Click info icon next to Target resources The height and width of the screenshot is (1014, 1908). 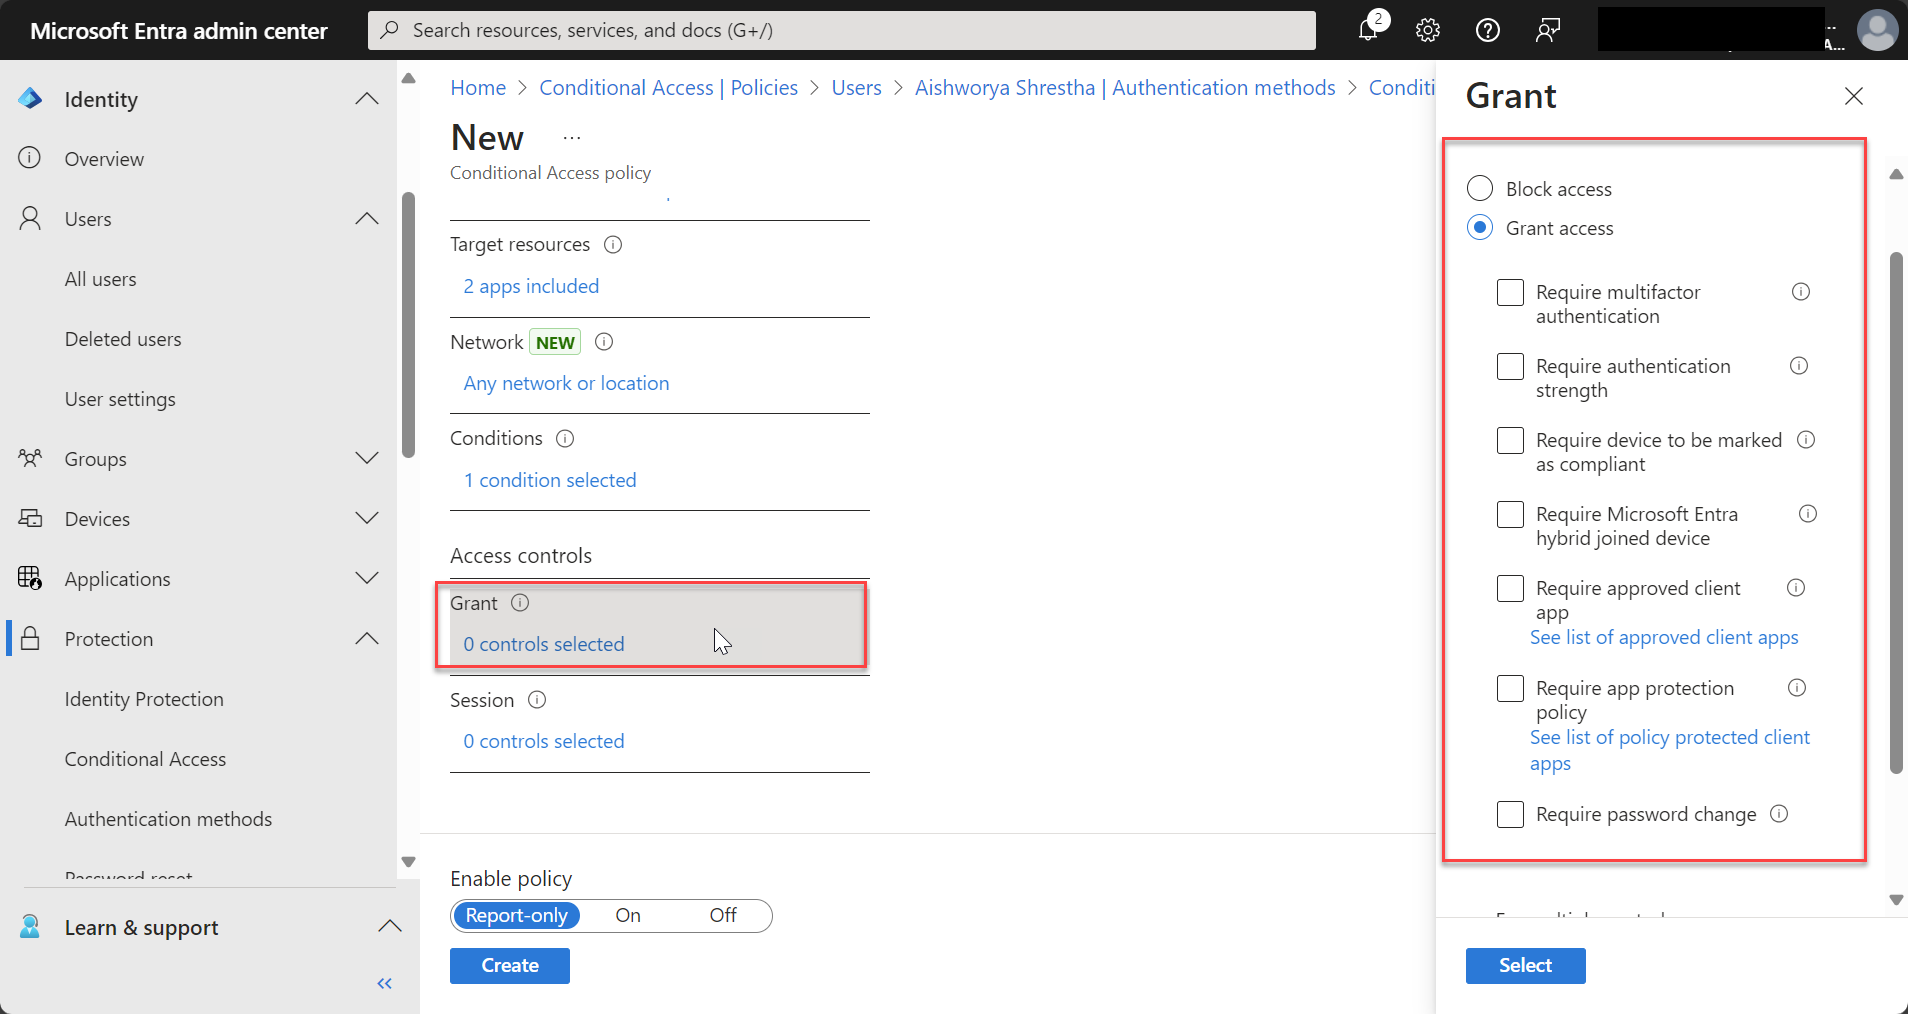coord(613,244)
